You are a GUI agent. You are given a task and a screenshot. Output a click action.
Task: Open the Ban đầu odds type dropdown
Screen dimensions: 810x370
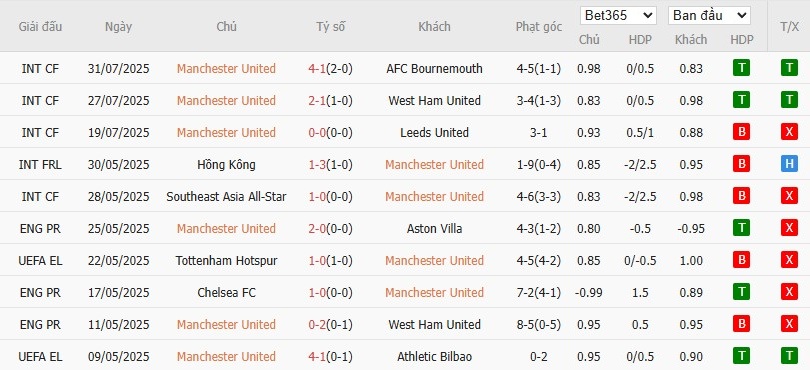709,16
